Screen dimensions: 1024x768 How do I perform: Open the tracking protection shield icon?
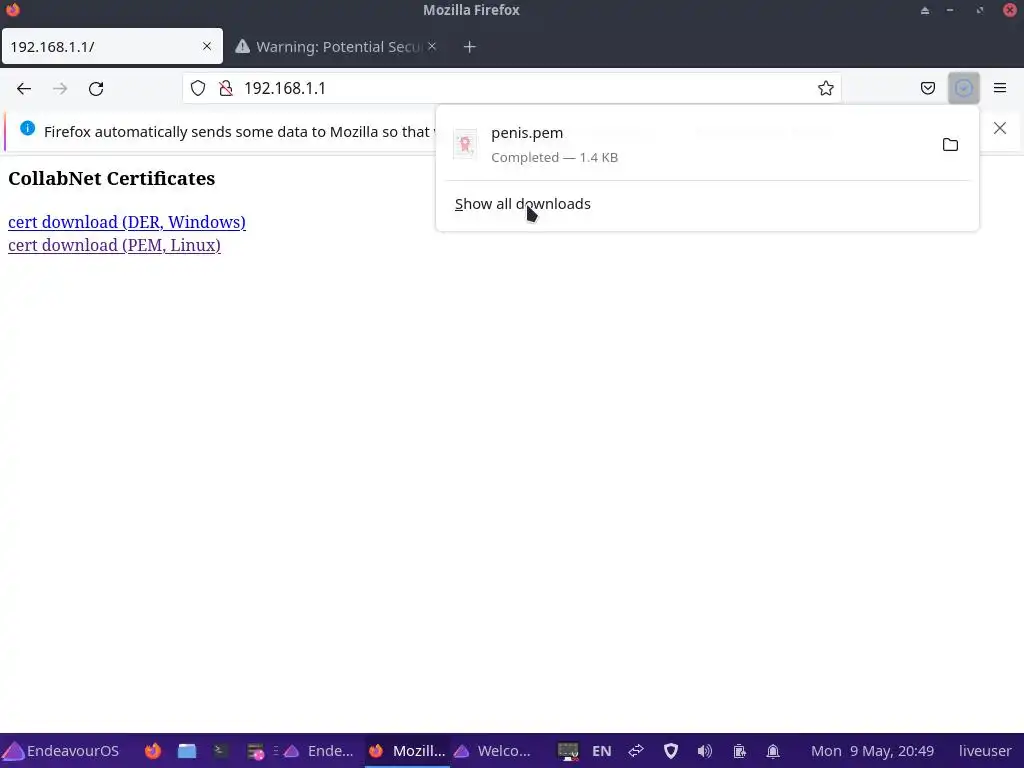click(x=198, y=88)
